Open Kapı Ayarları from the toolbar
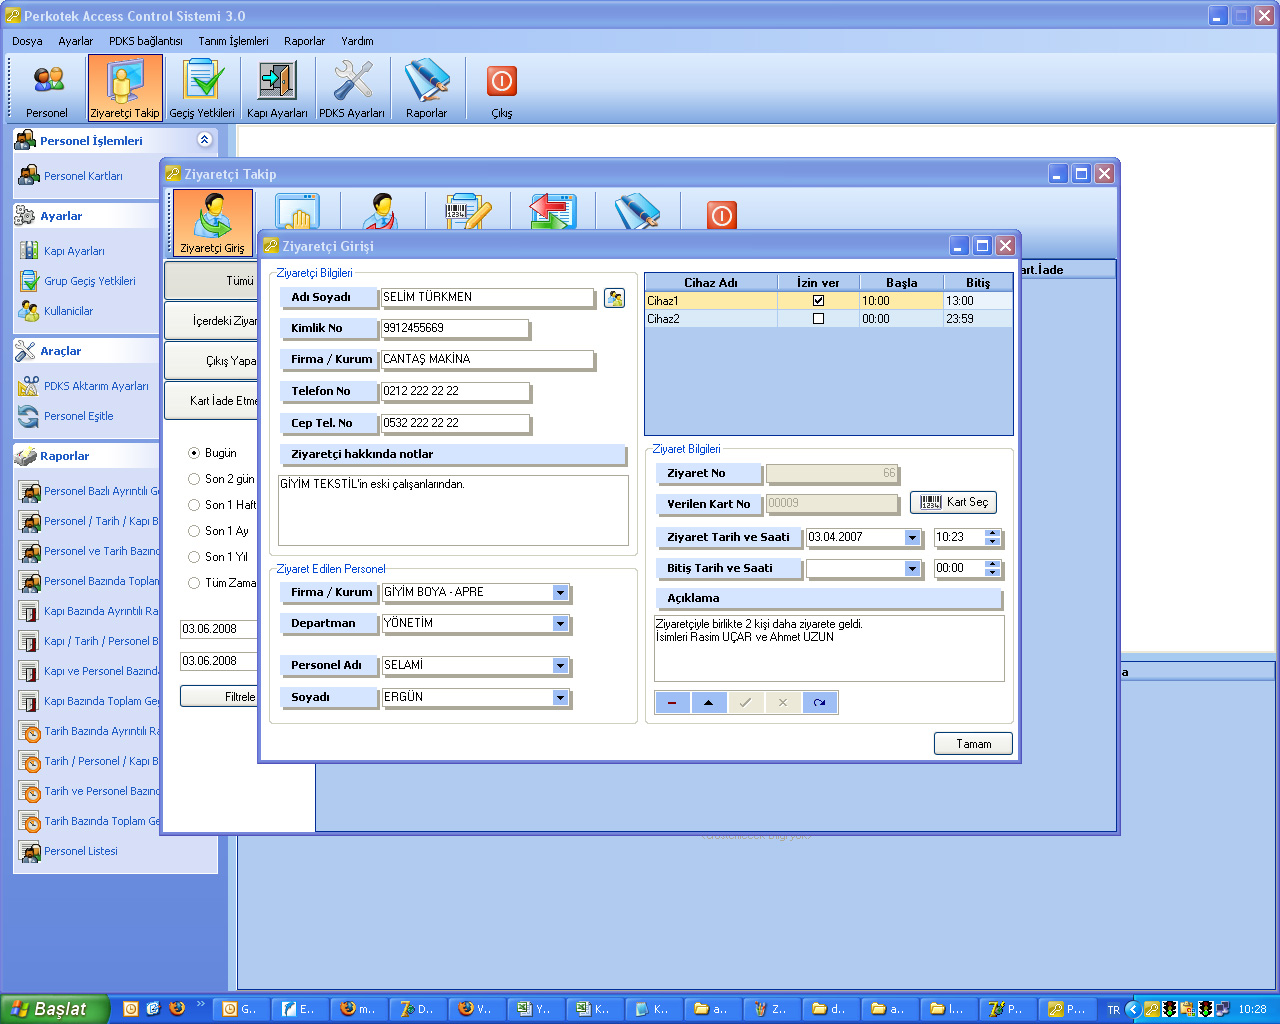 (277, 88)
